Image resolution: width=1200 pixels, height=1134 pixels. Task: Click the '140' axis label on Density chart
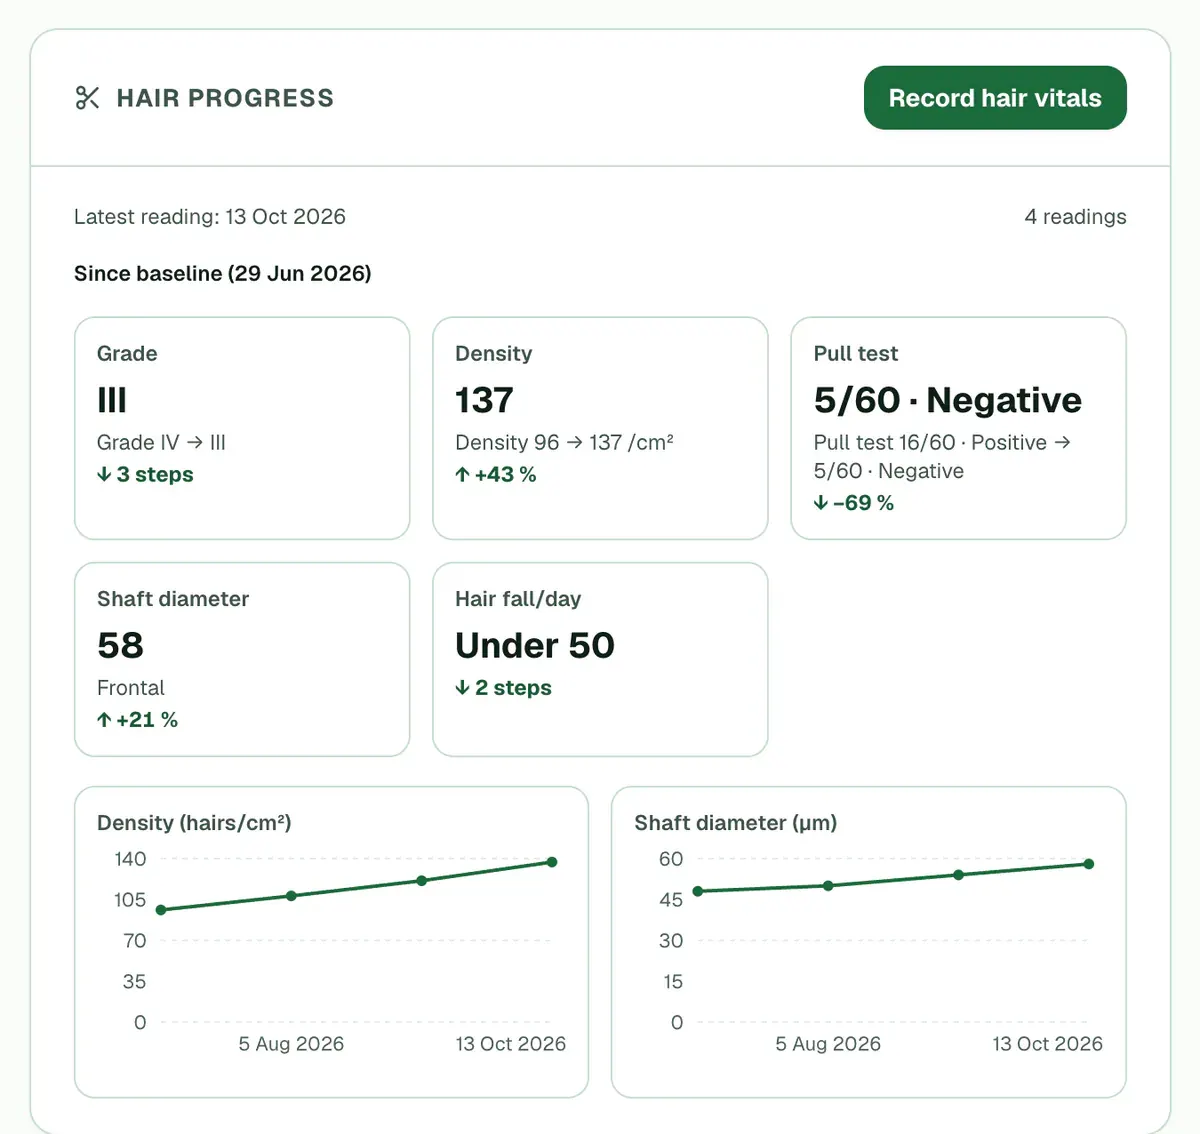pos(130,859)
